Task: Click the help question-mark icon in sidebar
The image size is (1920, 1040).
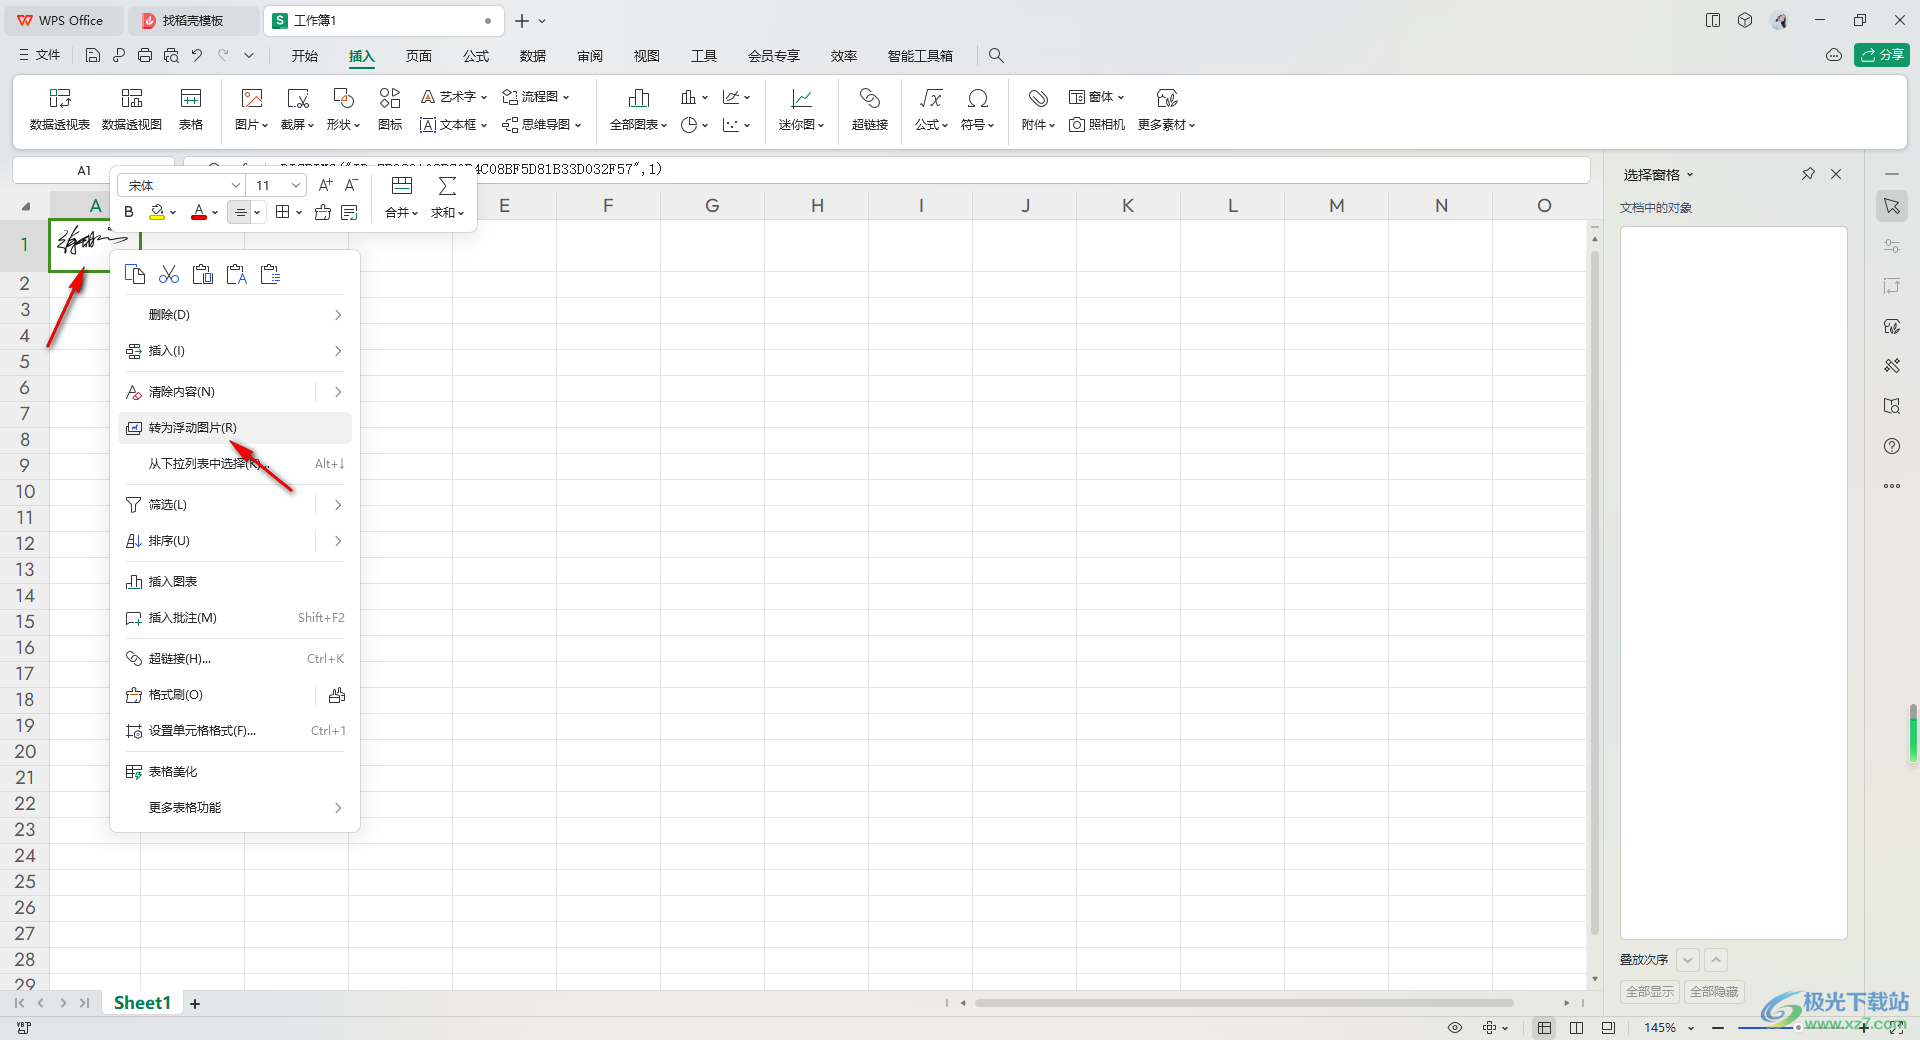Action: [x=1892, y=446]
